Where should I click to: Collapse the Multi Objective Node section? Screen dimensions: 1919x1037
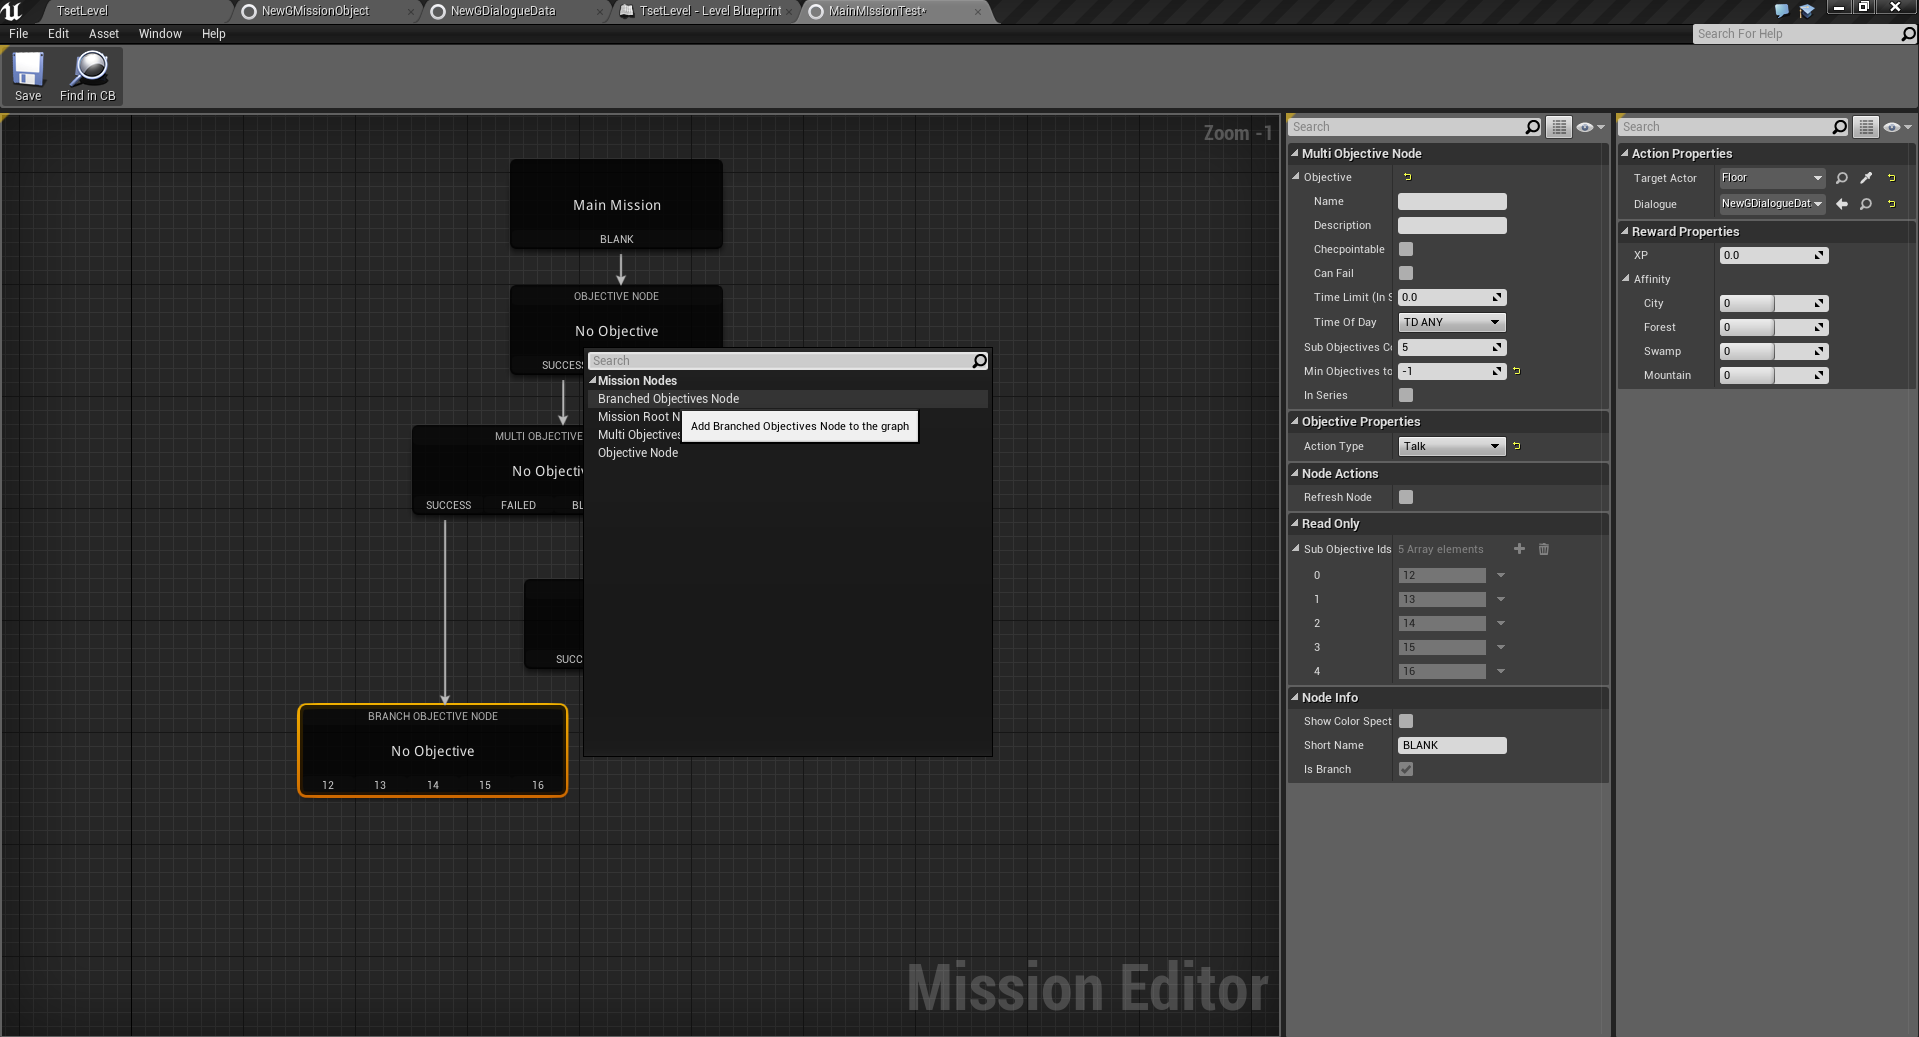[1295, 153]
